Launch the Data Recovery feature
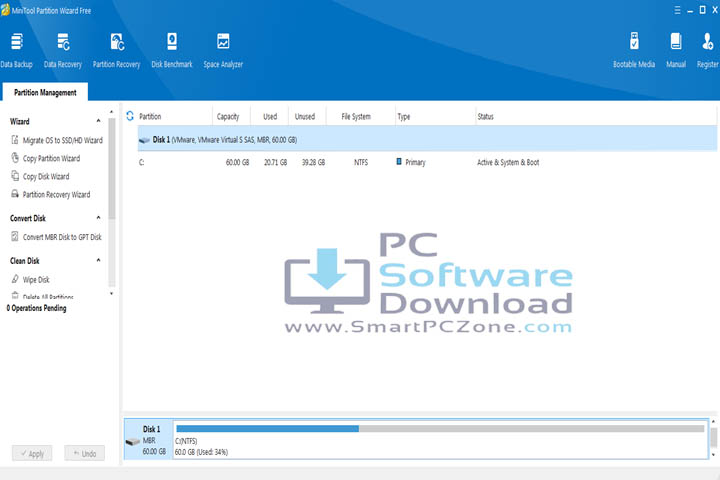Image resolution: width=720 pixels, height=480 pixels. 63,51
